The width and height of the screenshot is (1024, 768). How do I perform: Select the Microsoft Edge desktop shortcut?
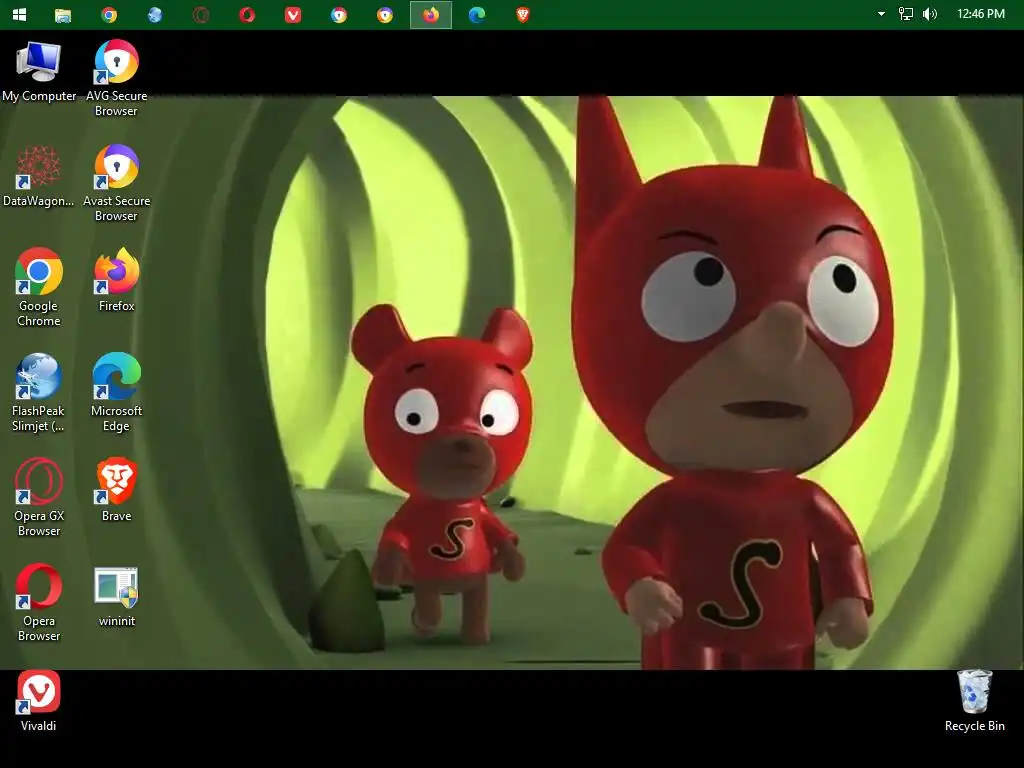[116, 393]
